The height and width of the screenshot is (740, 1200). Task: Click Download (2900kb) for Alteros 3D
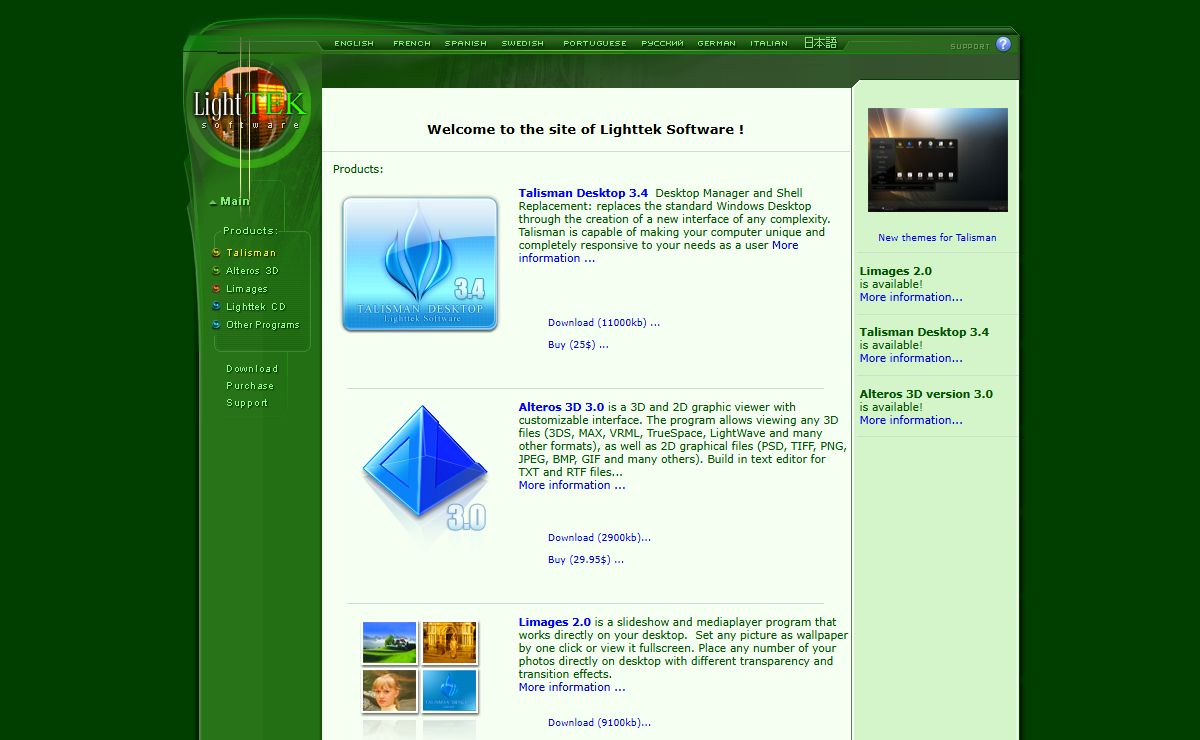[x=599, y=538]
